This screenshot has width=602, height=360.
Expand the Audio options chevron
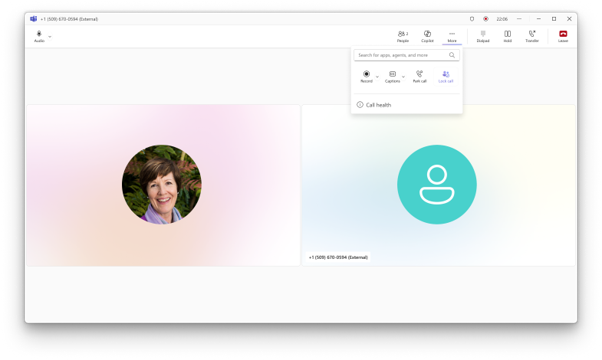(x=50, y=37)
